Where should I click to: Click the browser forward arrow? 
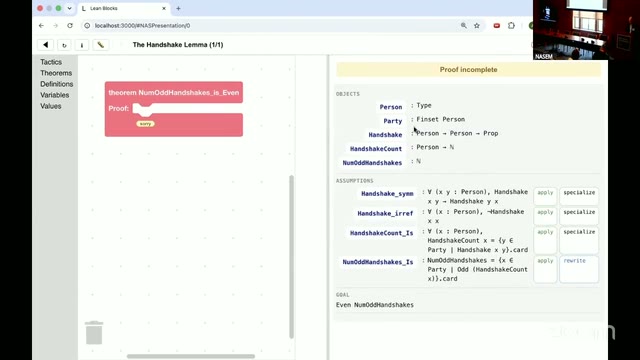coord(56,25)
